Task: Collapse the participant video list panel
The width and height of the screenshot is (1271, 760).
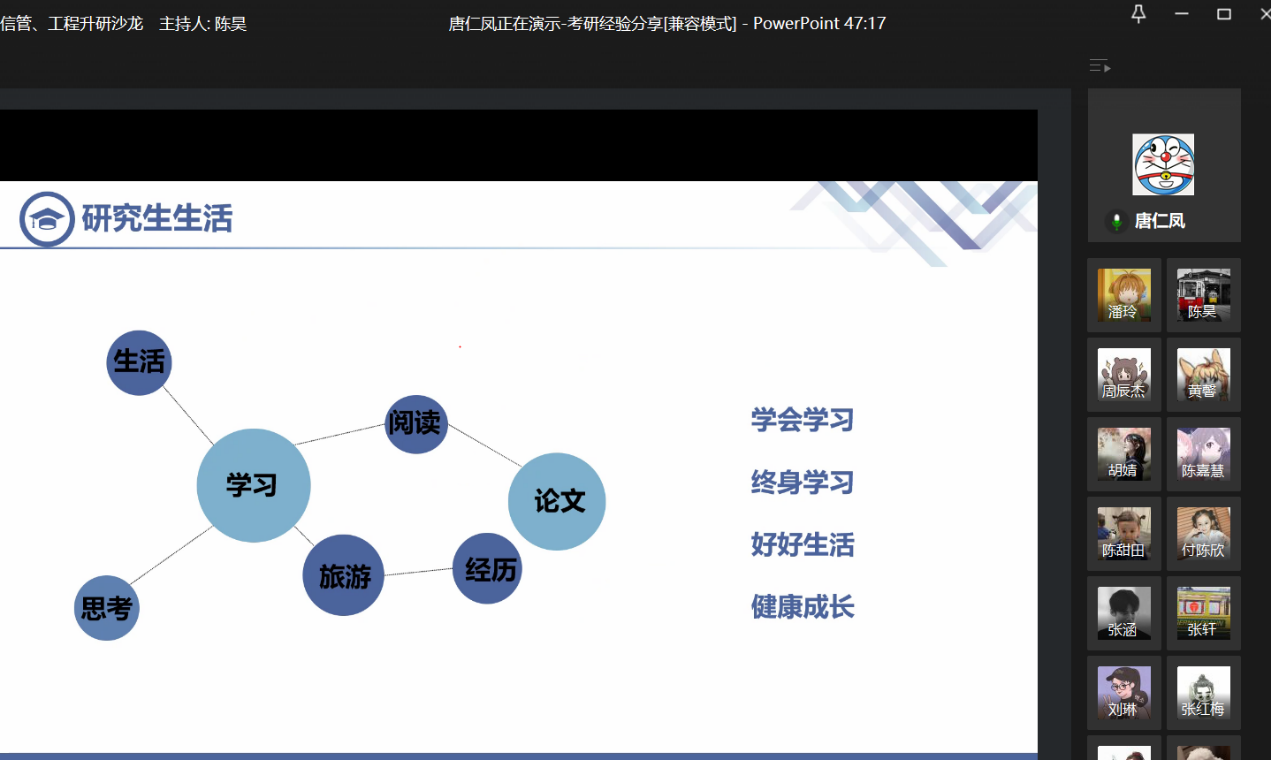Action: (x=1099, y=66)
